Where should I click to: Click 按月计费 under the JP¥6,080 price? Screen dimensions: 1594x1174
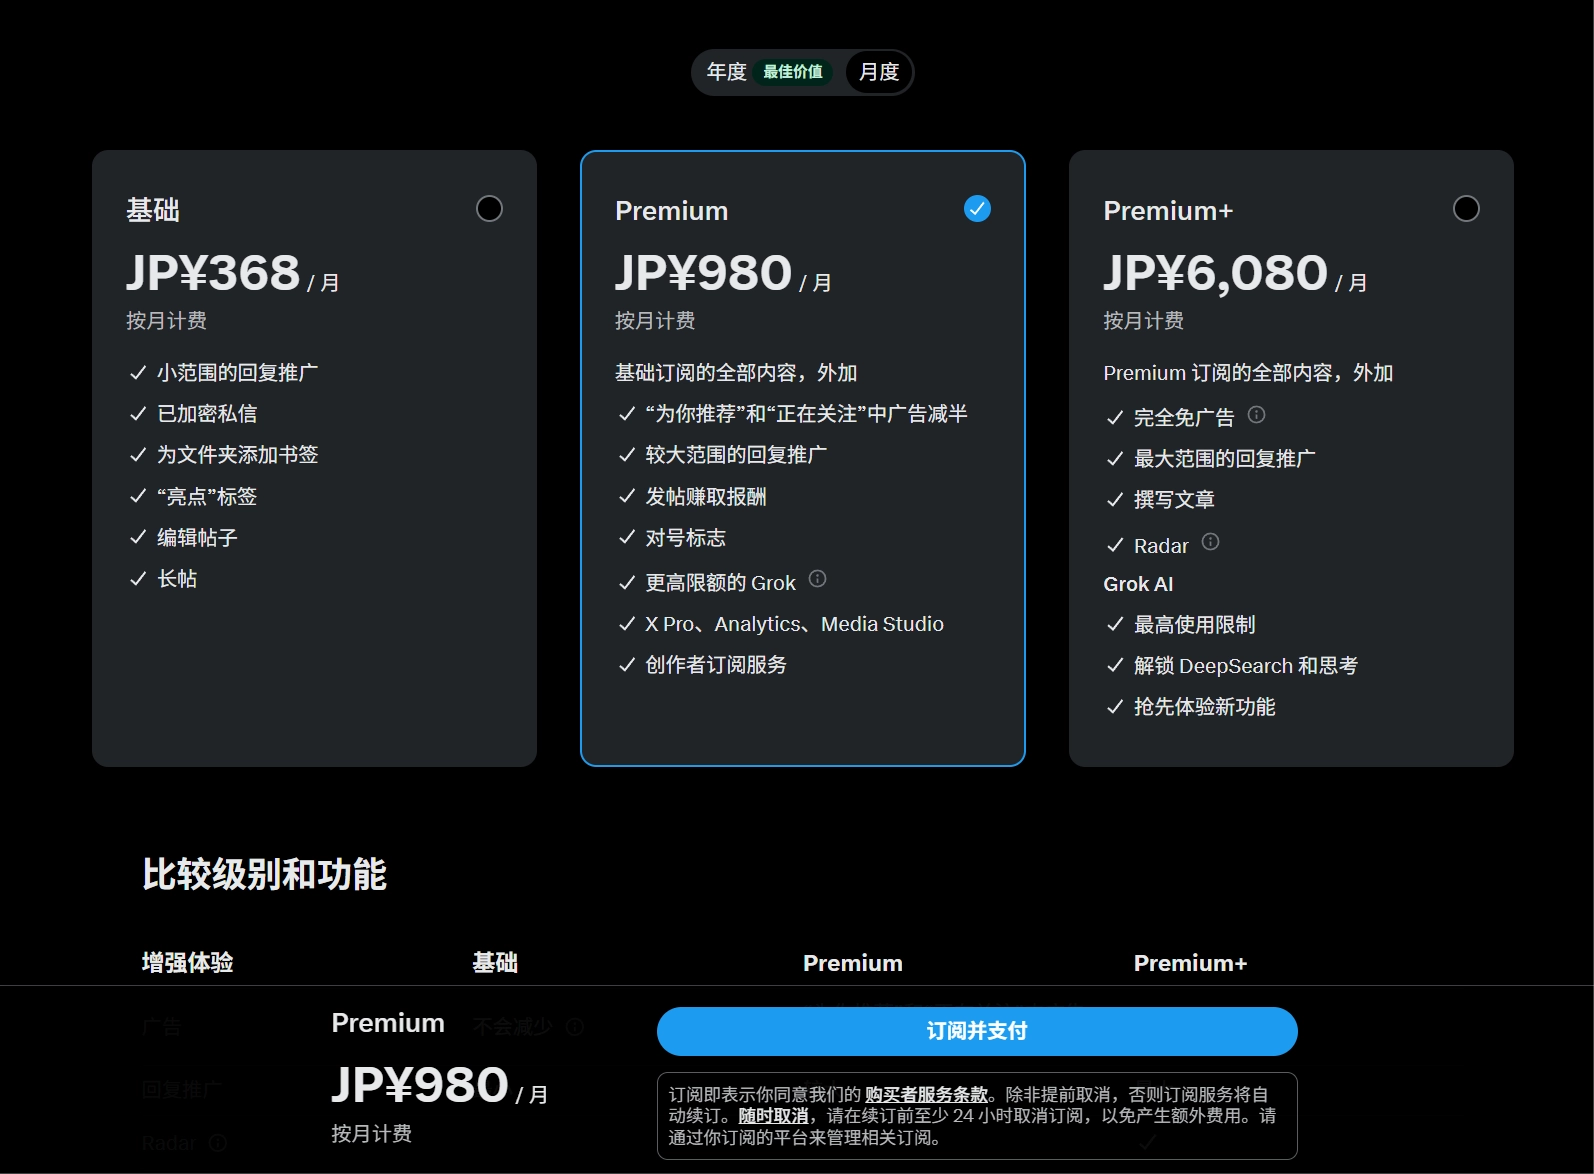[1143, 321]
